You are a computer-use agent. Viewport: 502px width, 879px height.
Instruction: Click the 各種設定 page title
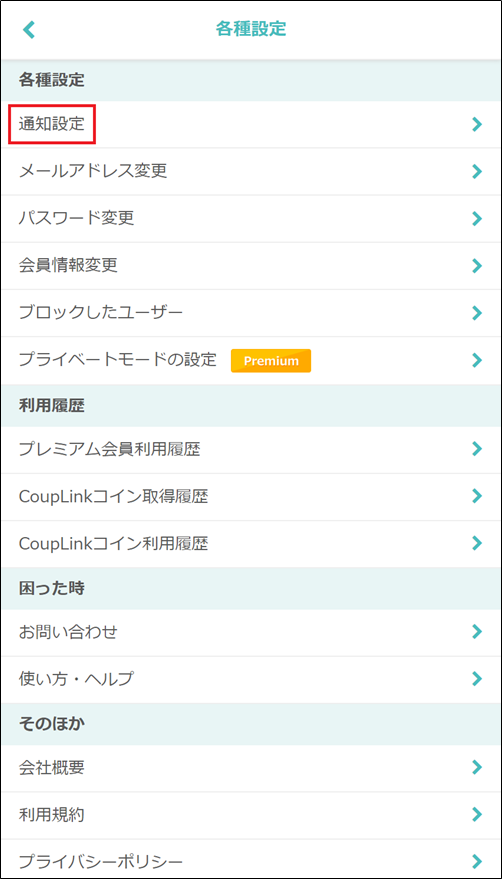click(x=251, y=29)
